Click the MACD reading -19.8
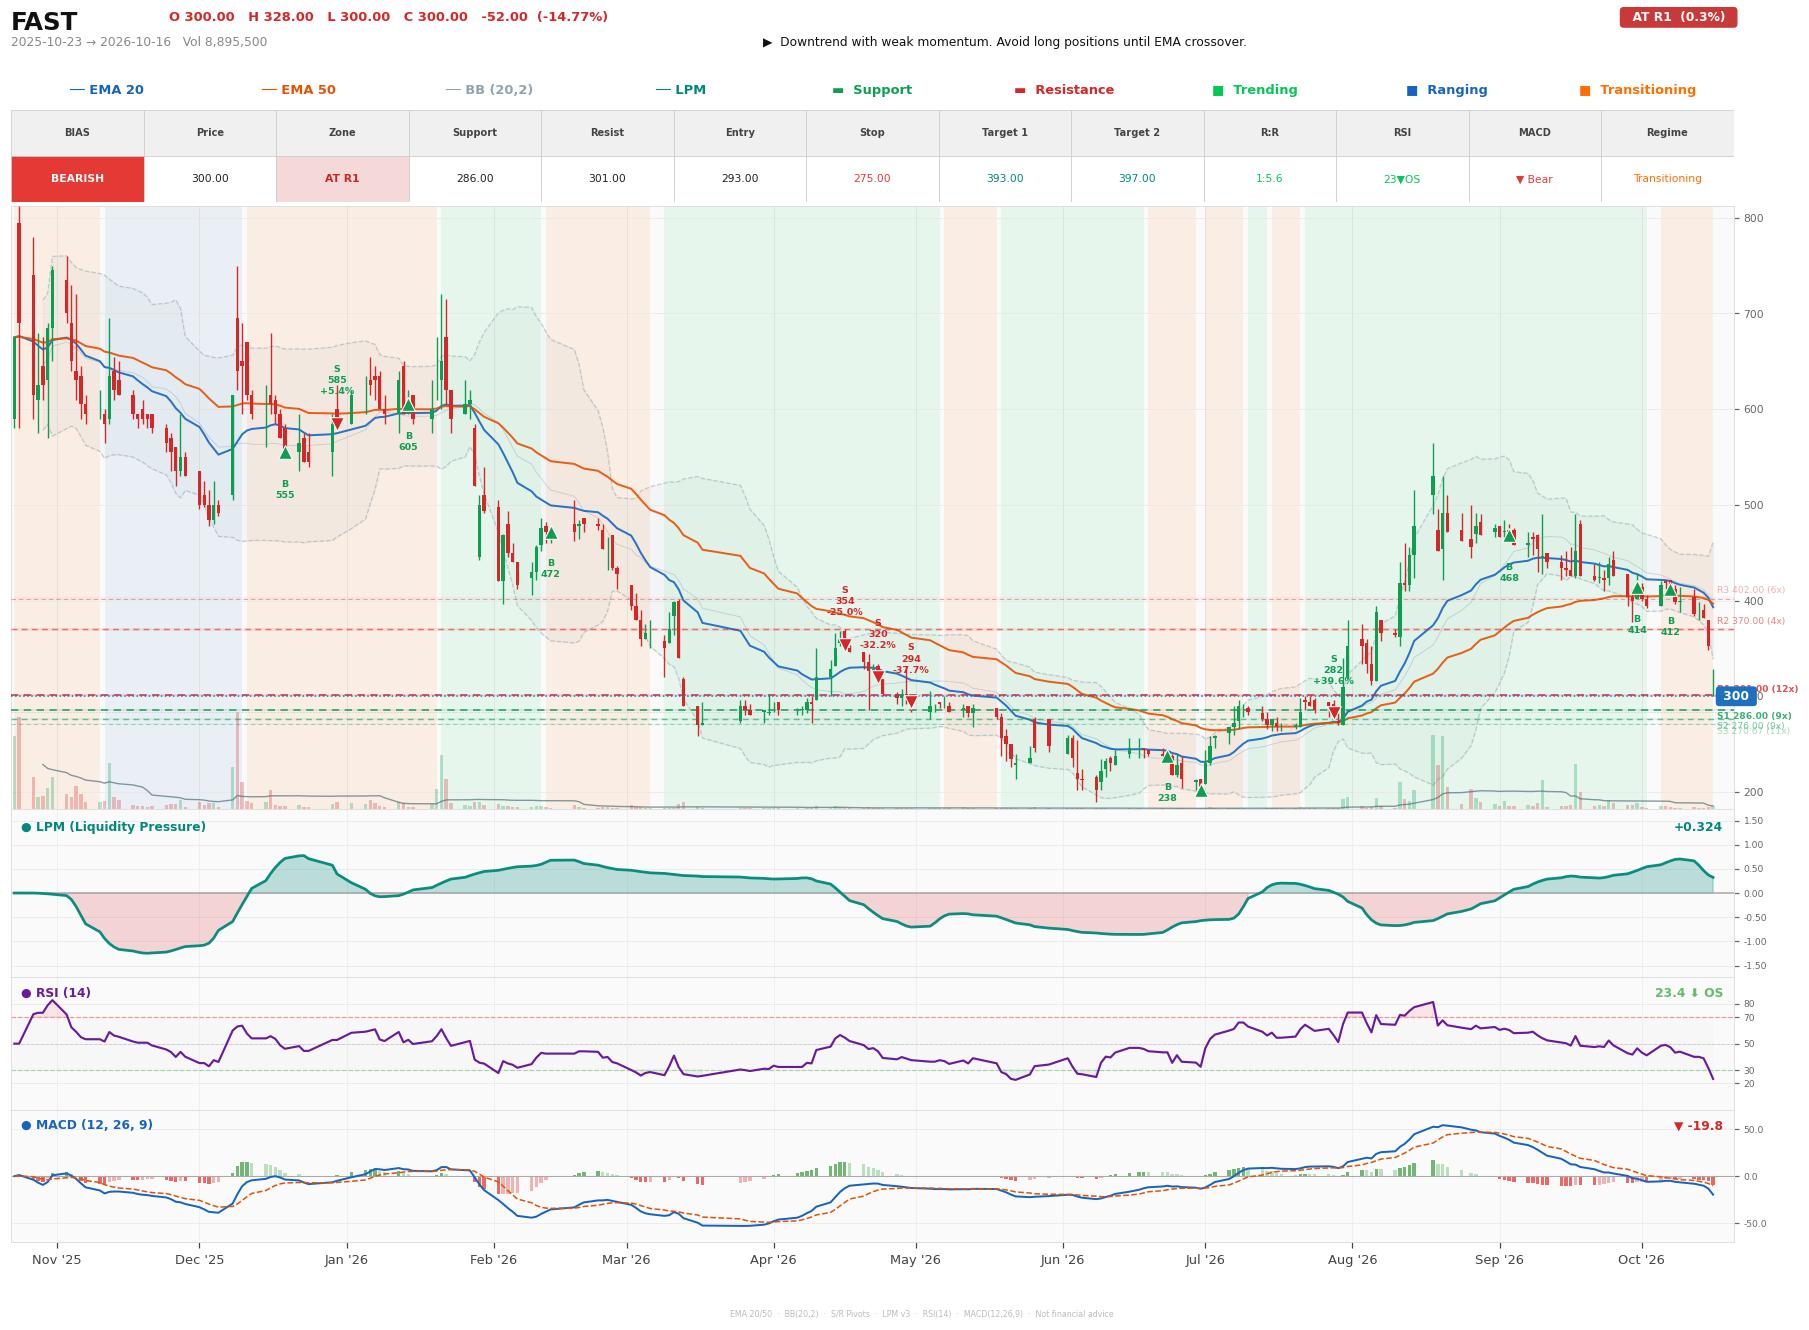 coord(1698,1126)
